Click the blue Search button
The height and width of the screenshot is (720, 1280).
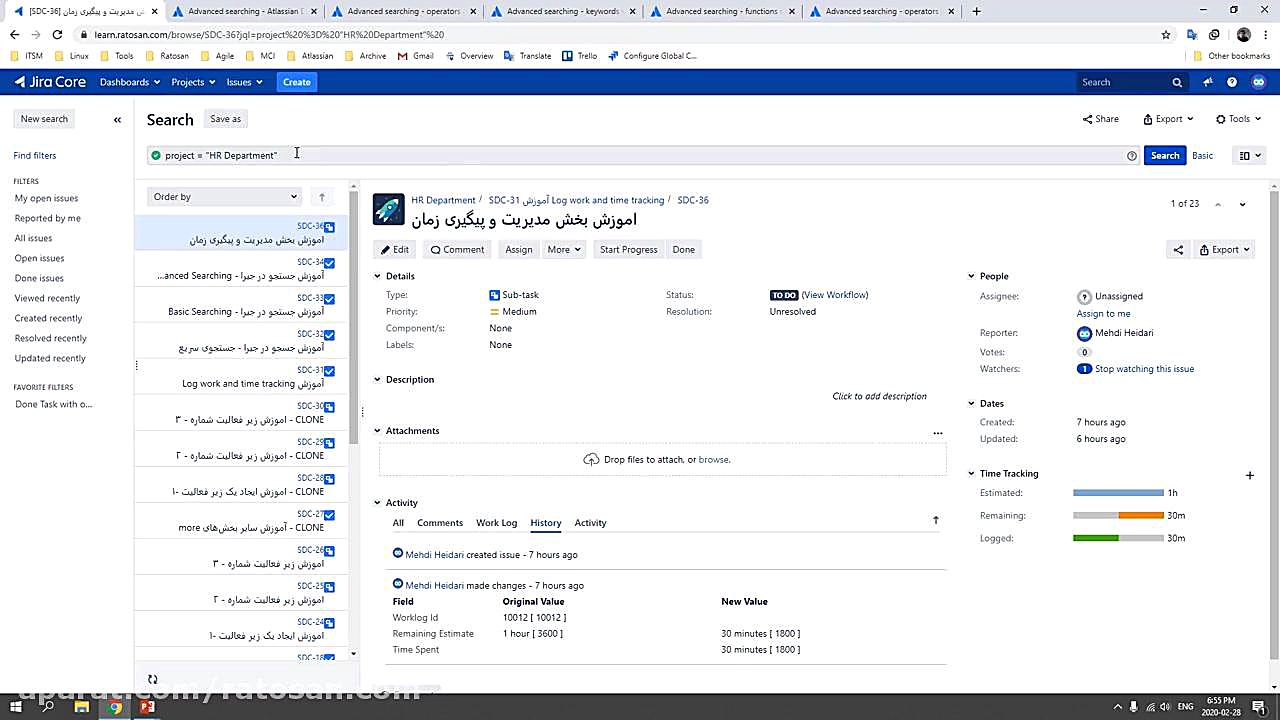pyautogui.click(x=1165, y=155)
